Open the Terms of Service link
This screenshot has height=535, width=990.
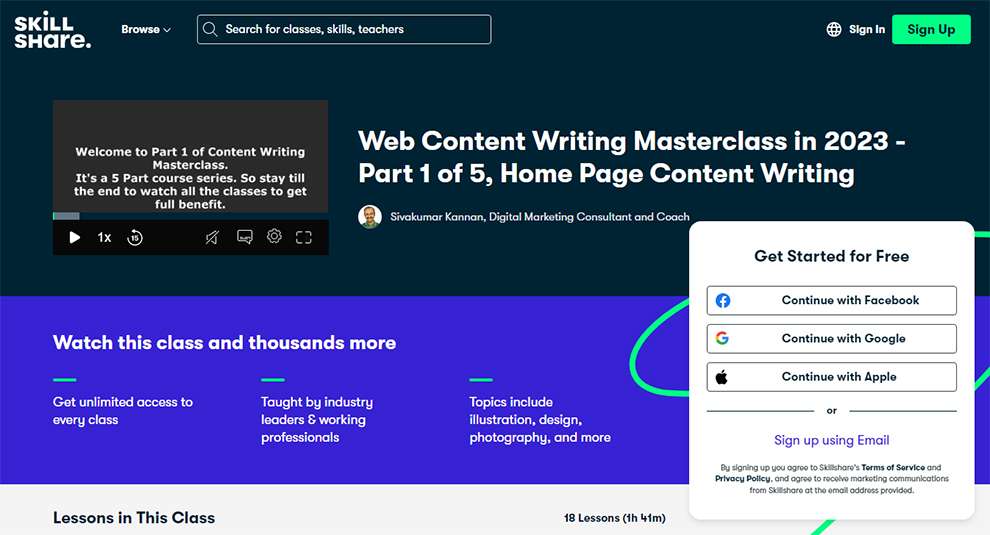tap(893, 467)
